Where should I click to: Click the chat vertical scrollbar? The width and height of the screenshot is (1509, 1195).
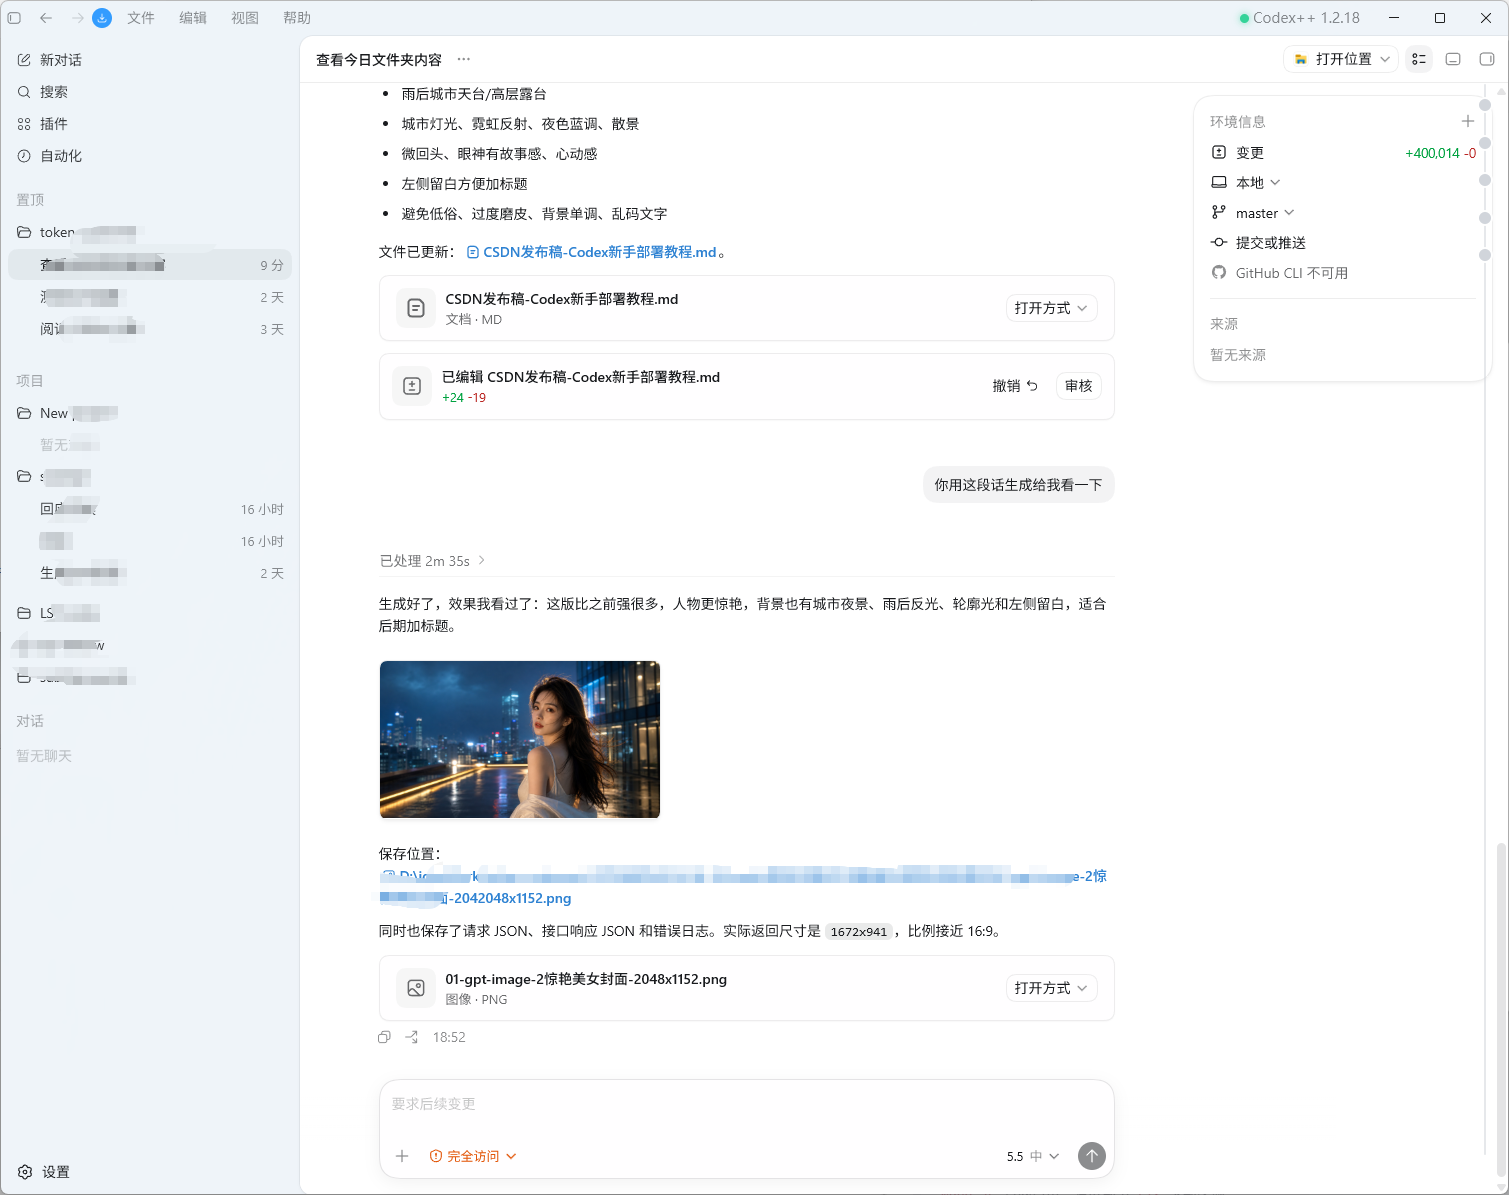[x=1500, y=1010]
